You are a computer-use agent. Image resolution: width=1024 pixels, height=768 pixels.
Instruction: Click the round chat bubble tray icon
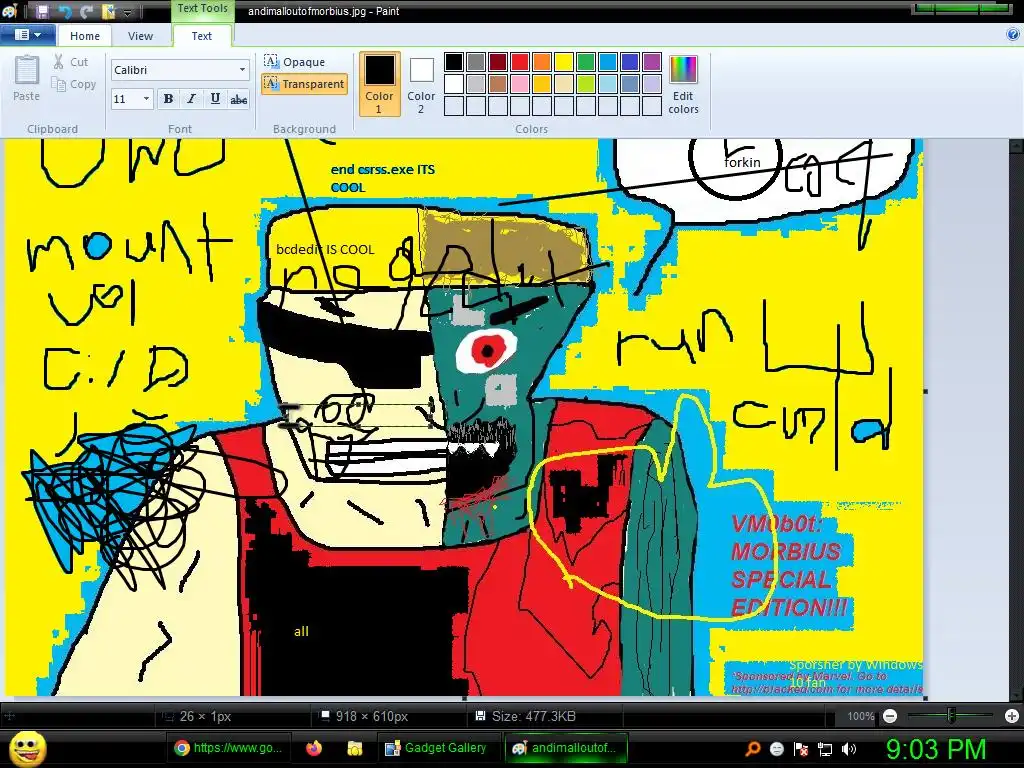(776, 749)
